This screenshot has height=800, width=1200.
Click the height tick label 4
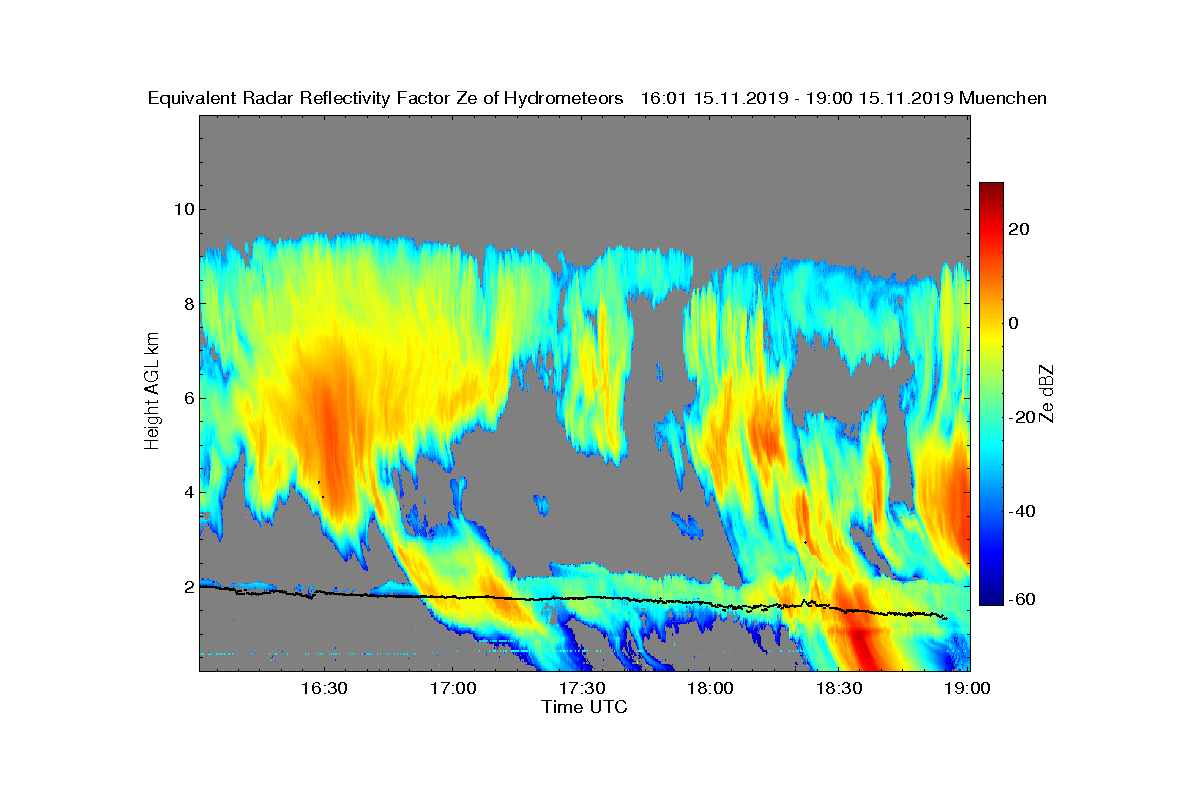pyautogui.click(x=187, y=492)
